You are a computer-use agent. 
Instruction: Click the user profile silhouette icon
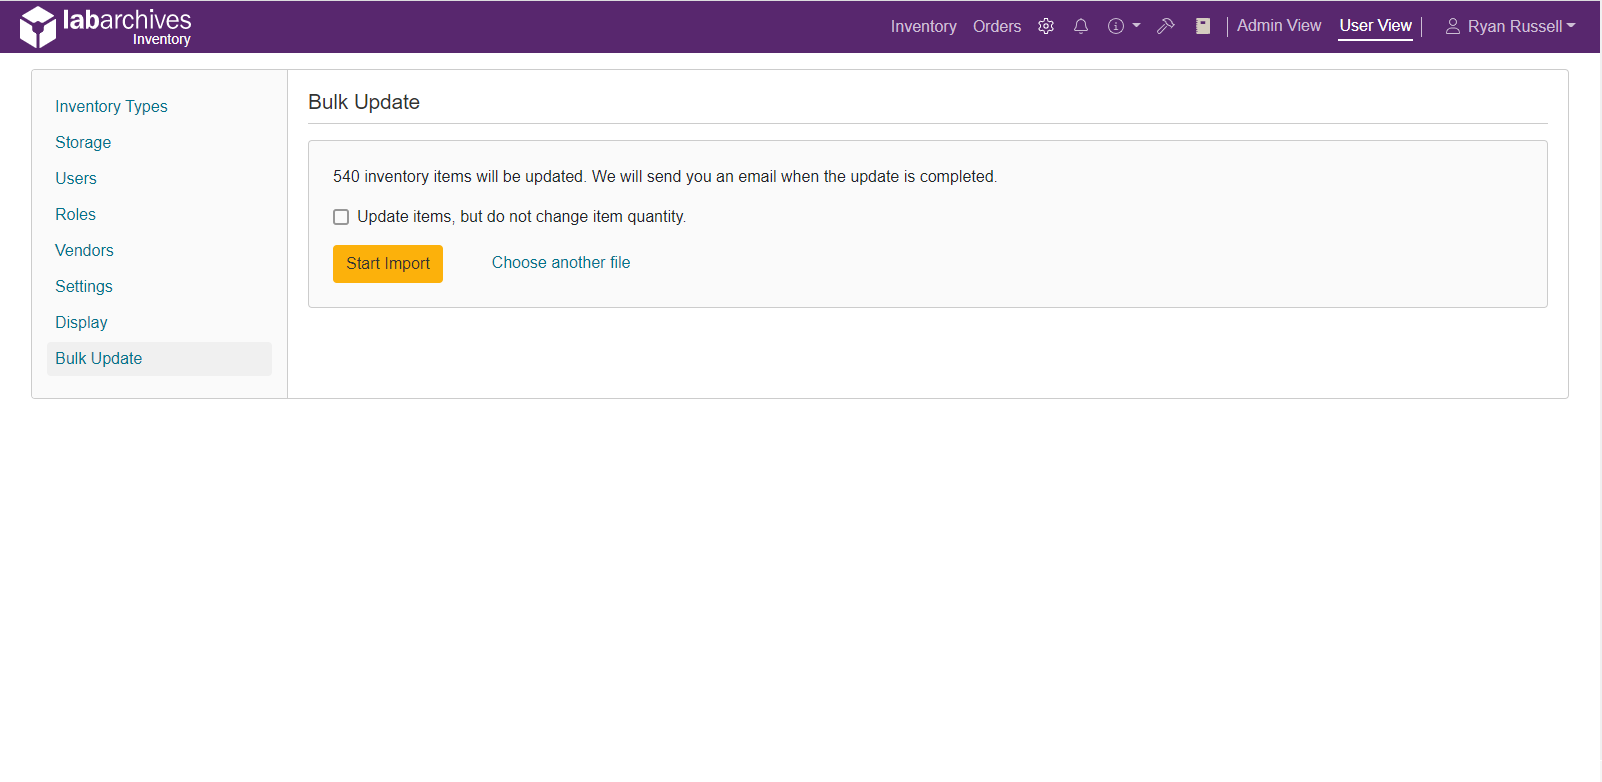point(1453,27)
